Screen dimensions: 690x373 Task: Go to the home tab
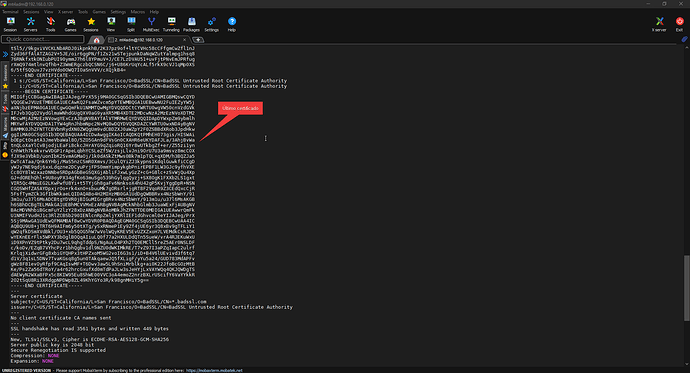[96, 40]
